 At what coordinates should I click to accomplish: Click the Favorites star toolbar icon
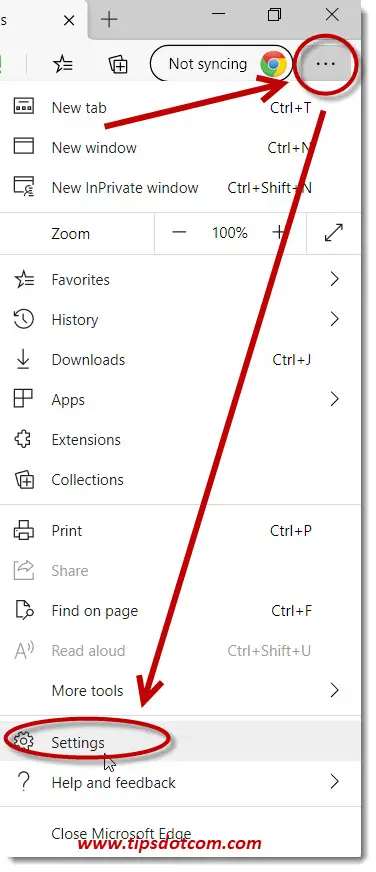pyautogui.click(x=63, y=65)
